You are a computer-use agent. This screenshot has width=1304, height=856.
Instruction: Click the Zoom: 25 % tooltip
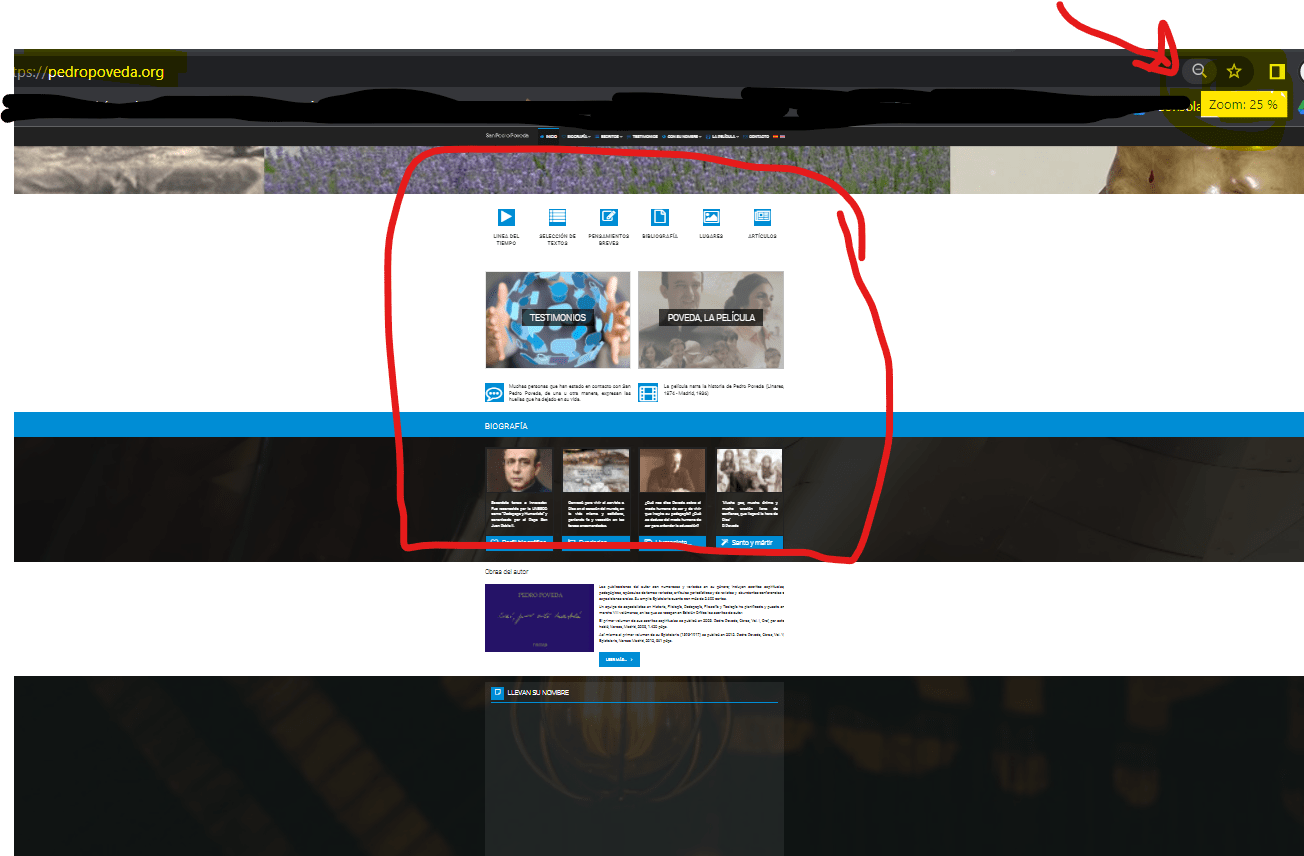[1243, 104]
